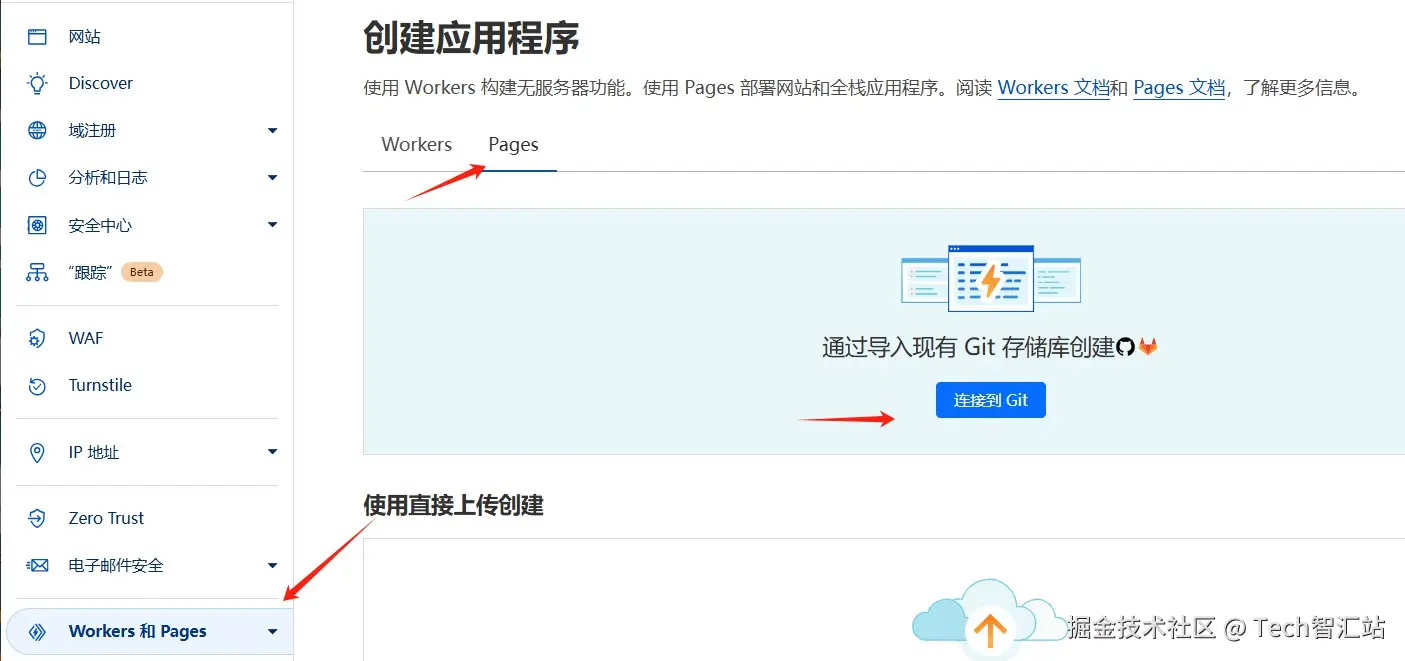Click the IP 地址 sidebar label
This screenshot has height=661, width=1405.
[94, 453]
